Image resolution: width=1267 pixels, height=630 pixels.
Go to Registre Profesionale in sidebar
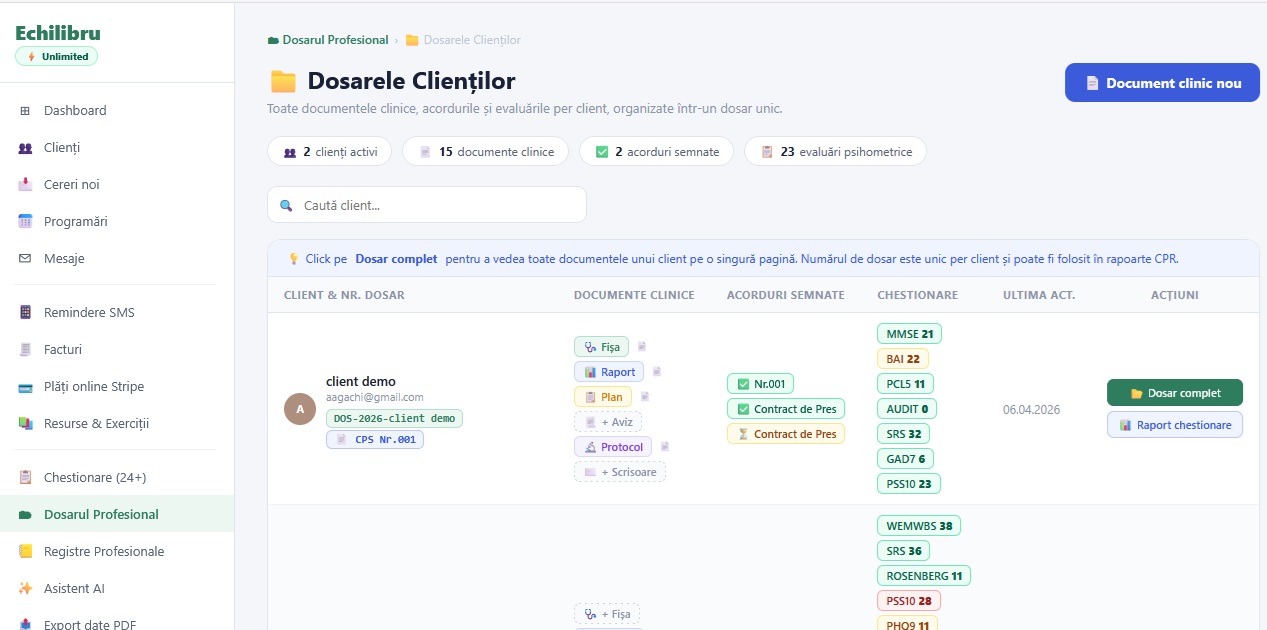coord(103,552)
